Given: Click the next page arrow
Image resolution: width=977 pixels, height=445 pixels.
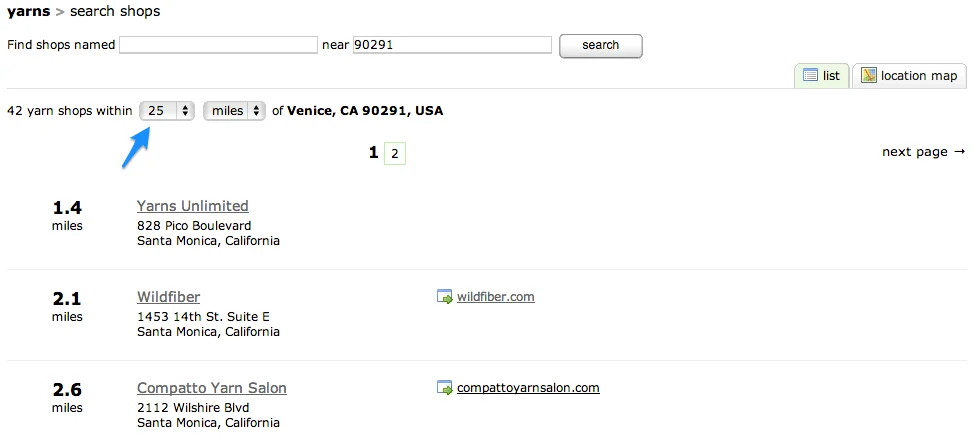Looking at the screenshot, I should point(960,151).
